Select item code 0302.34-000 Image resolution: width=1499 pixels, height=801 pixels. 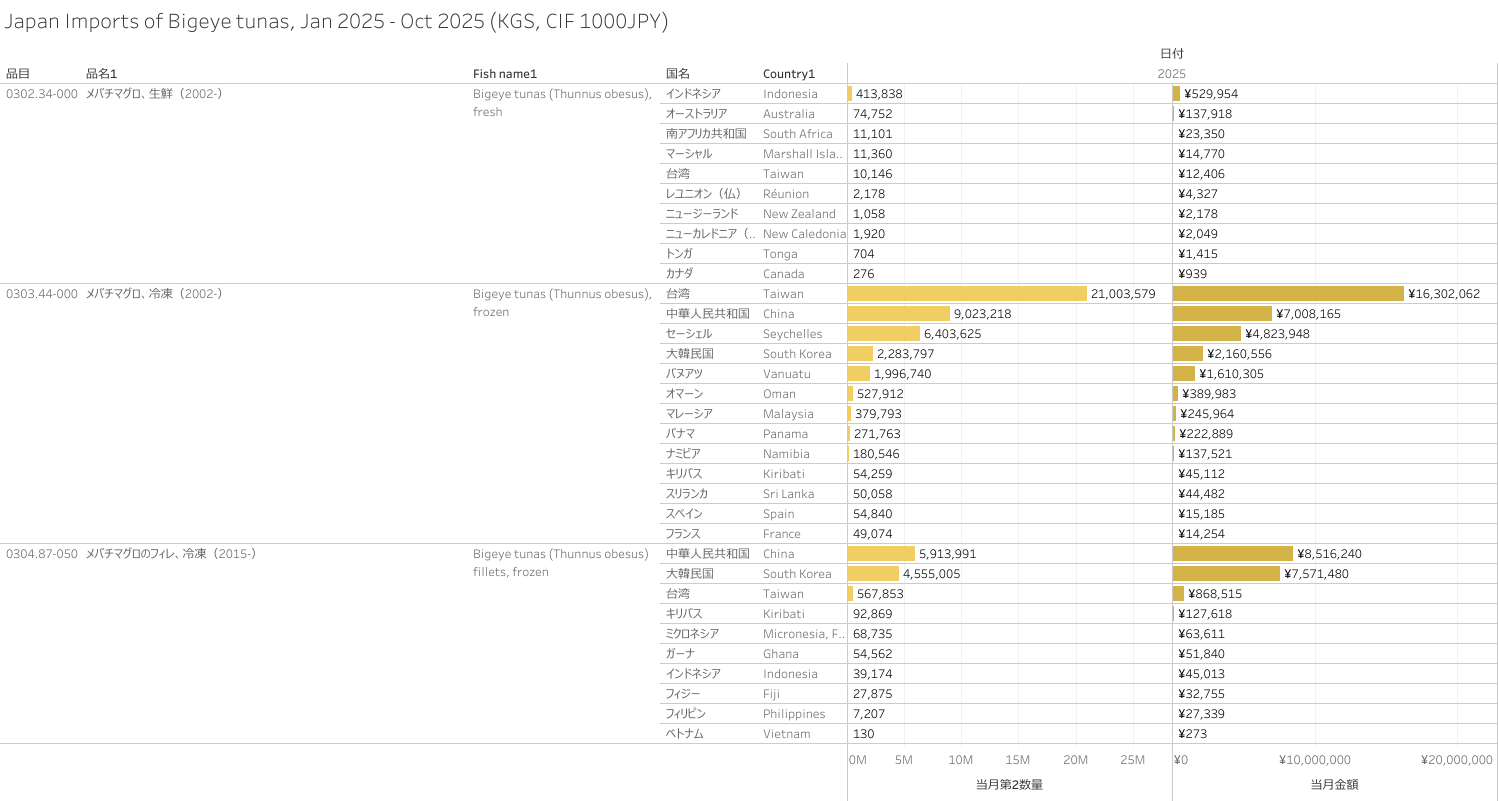click(42, 94)
